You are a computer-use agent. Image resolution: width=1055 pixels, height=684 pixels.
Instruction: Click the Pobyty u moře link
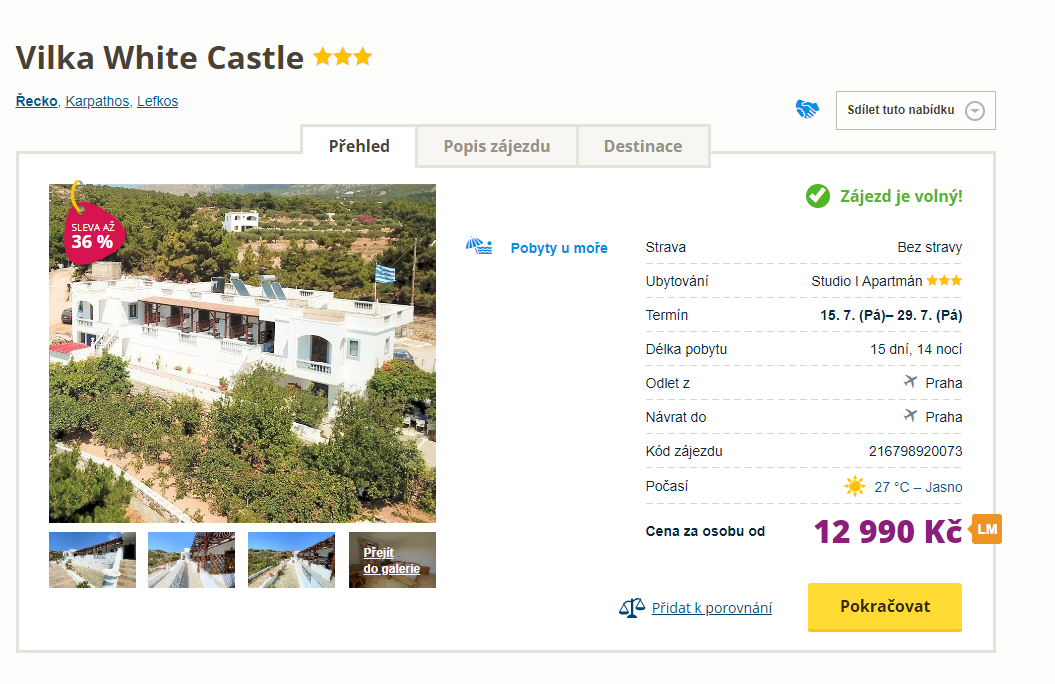559,248
